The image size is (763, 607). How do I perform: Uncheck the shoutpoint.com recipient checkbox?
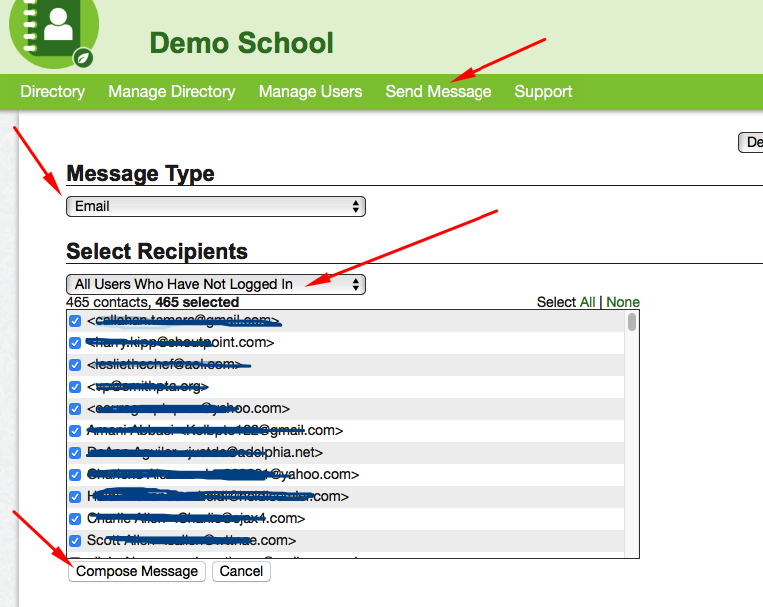(75, 343)
